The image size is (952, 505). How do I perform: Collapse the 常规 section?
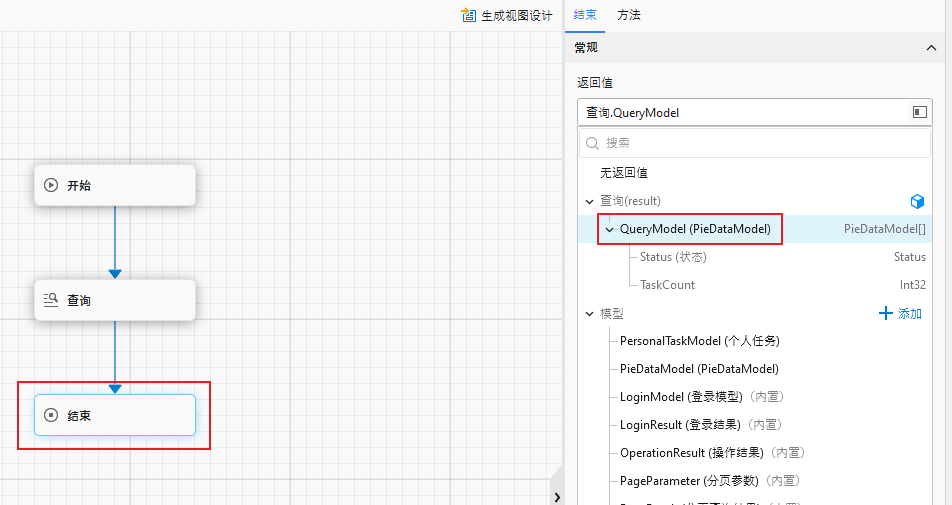pyautogui.click(x=932, y=47)
